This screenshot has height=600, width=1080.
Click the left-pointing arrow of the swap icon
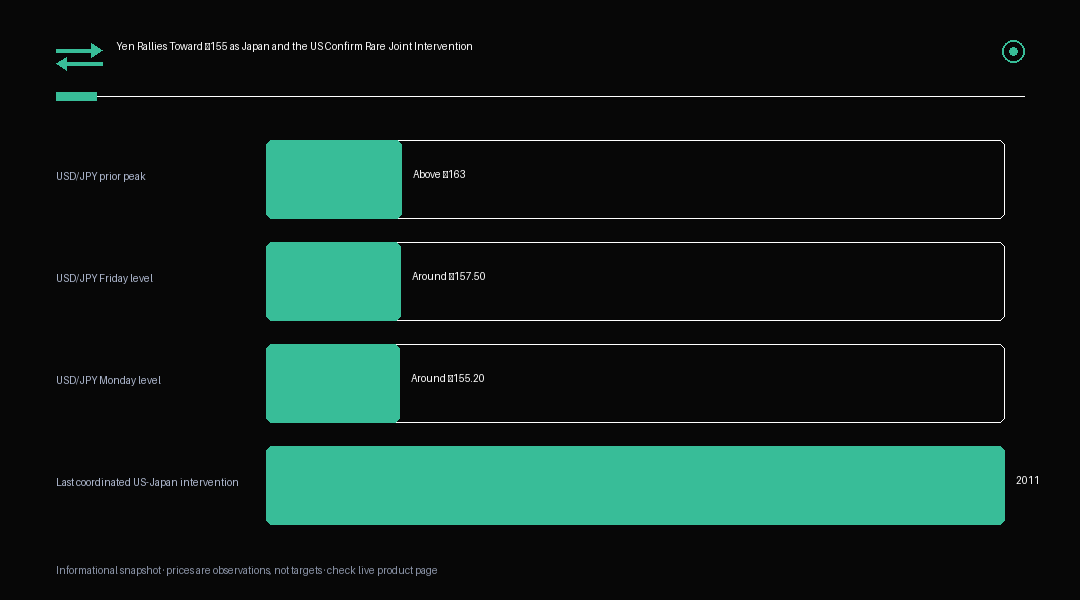pyautogui.click(x=79, y=64)
